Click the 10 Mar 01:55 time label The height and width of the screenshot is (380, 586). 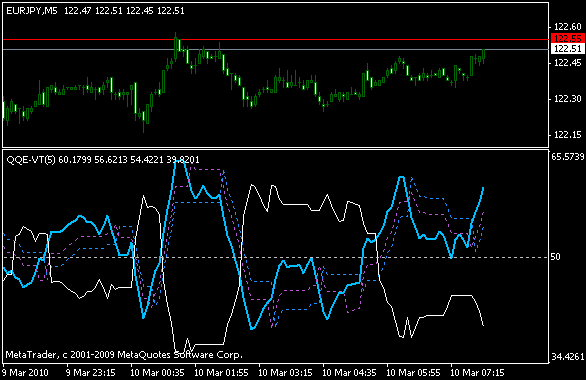point(222,373)
